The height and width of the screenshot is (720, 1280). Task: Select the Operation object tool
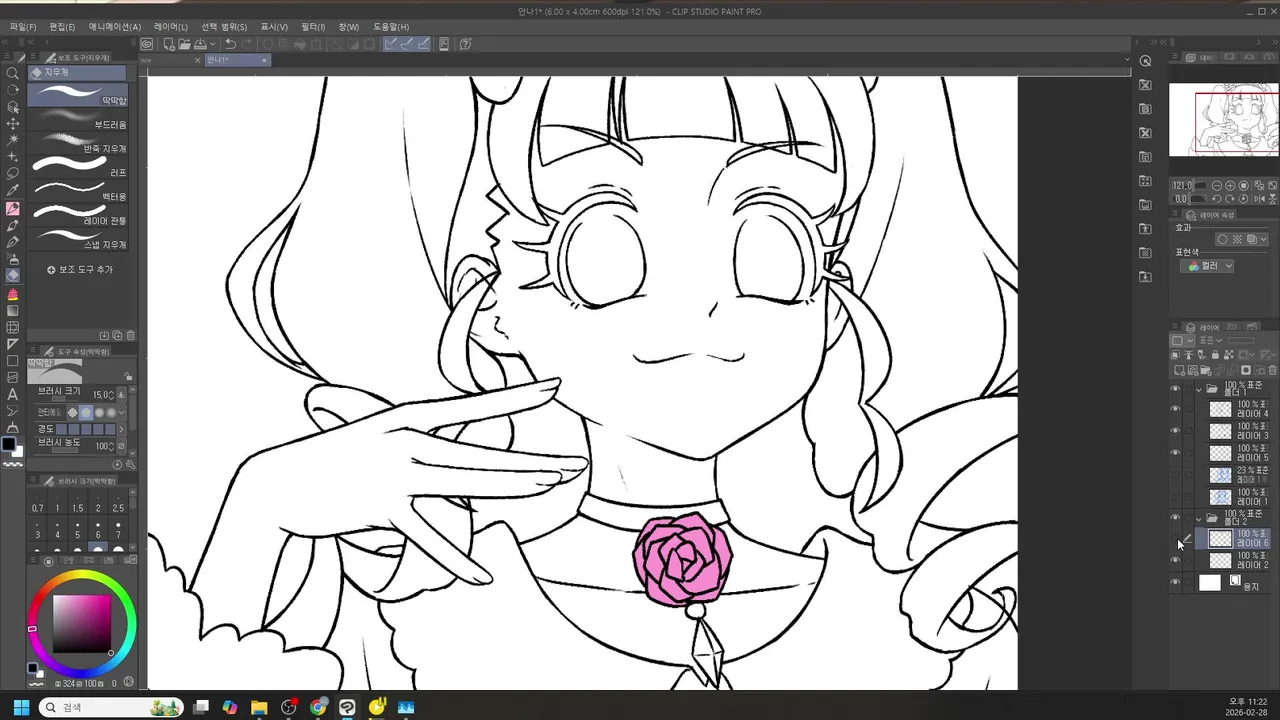tap(13, 107)
